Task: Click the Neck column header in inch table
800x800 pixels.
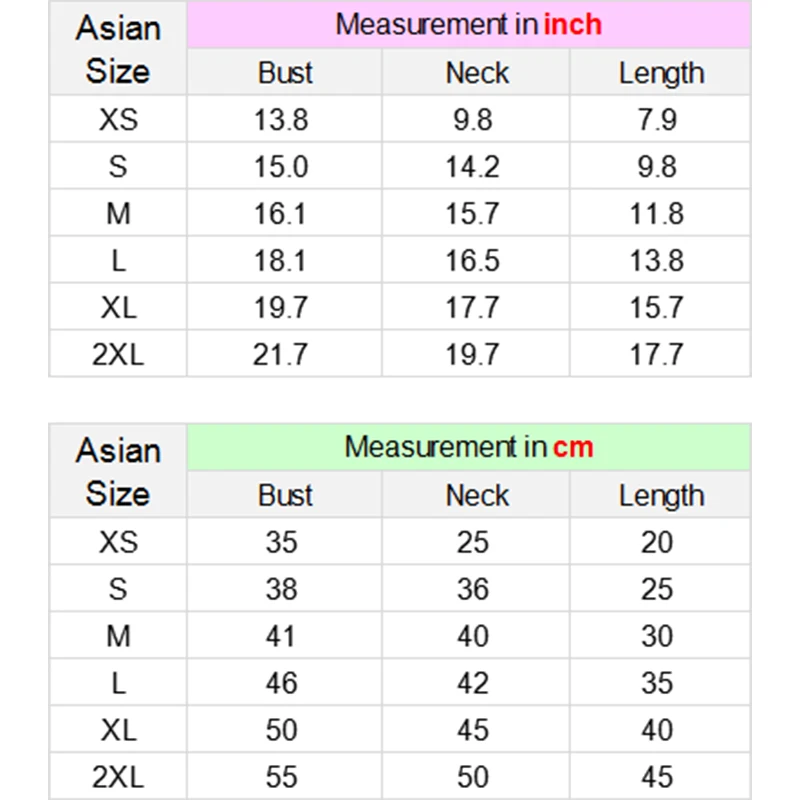Action: 476,73
